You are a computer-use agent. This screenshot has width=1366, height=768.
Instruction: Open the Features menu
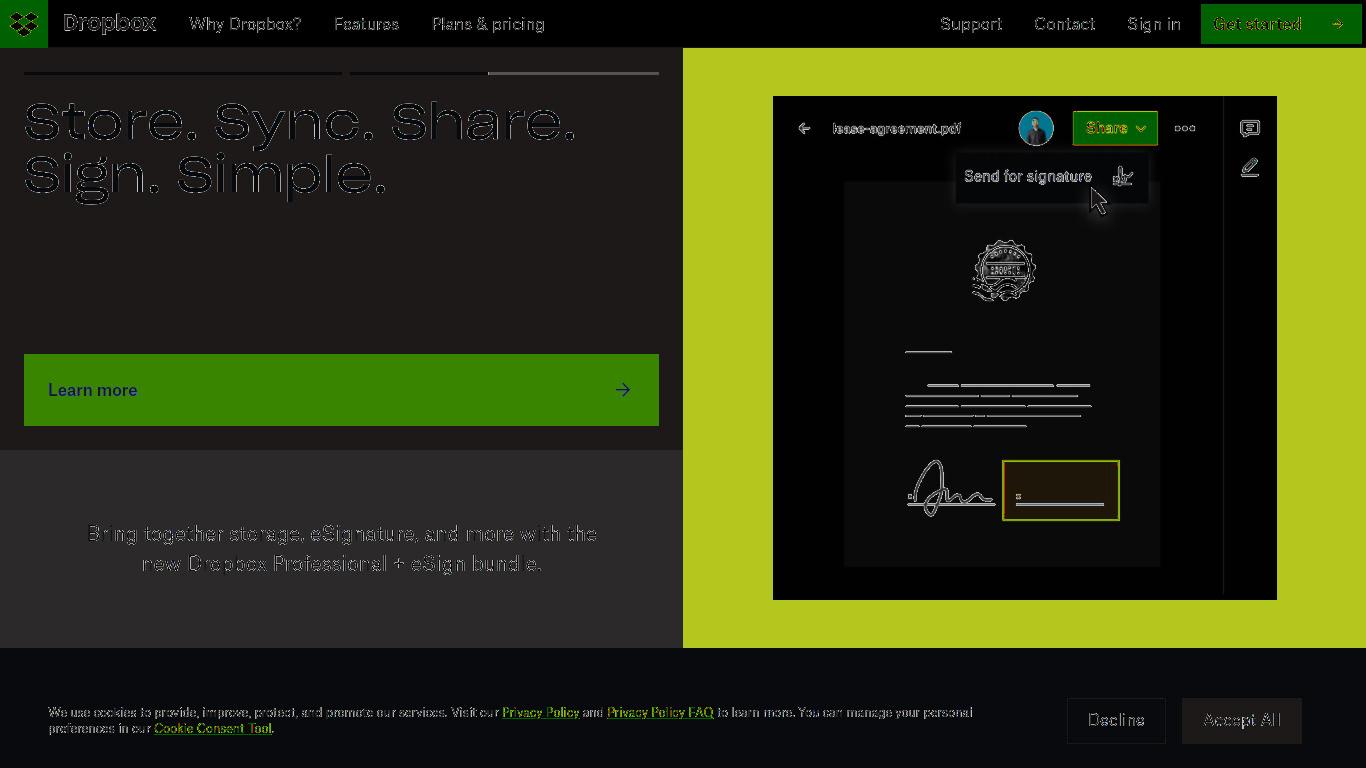click(366, 24)
